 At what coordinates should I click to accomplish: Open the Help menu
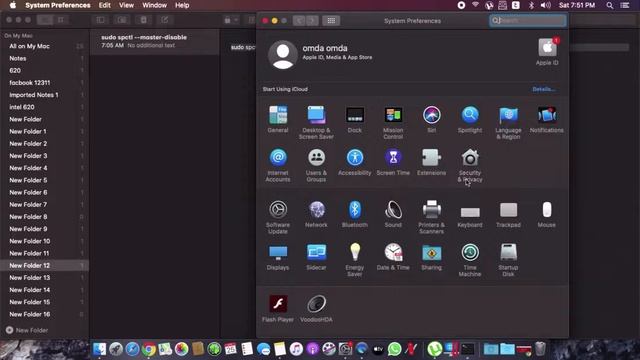[182, 5]
